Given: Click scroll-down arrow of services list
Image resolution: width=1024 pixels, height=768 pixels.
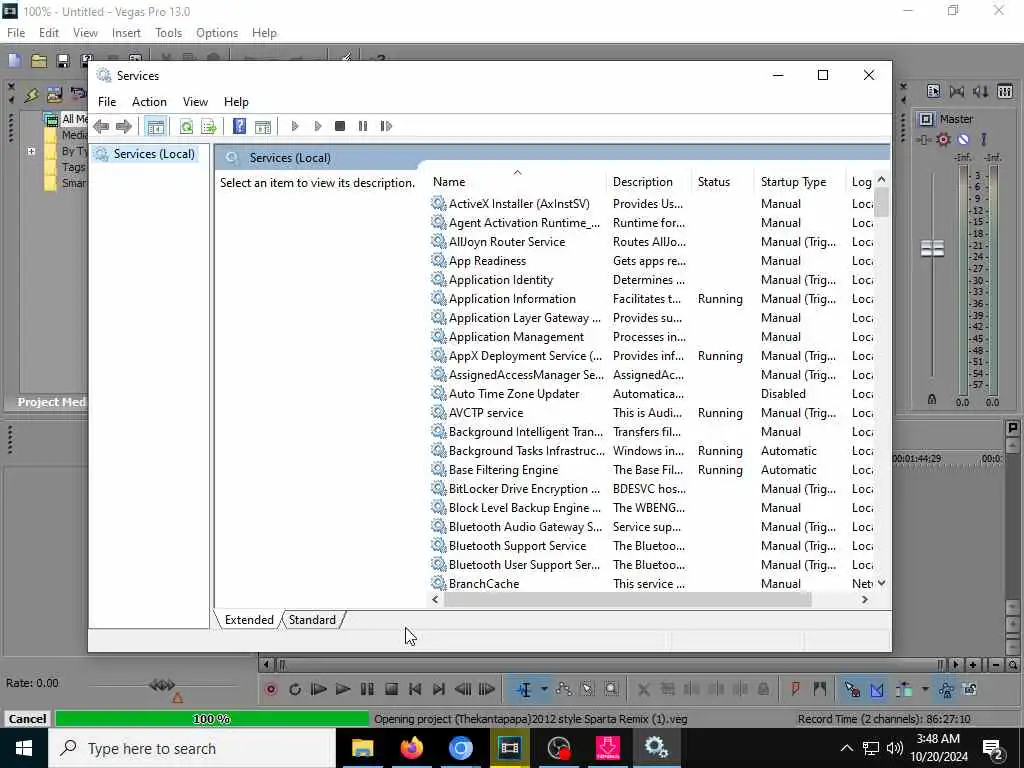Looking at the screenshot, I should (x=882, y=583).
